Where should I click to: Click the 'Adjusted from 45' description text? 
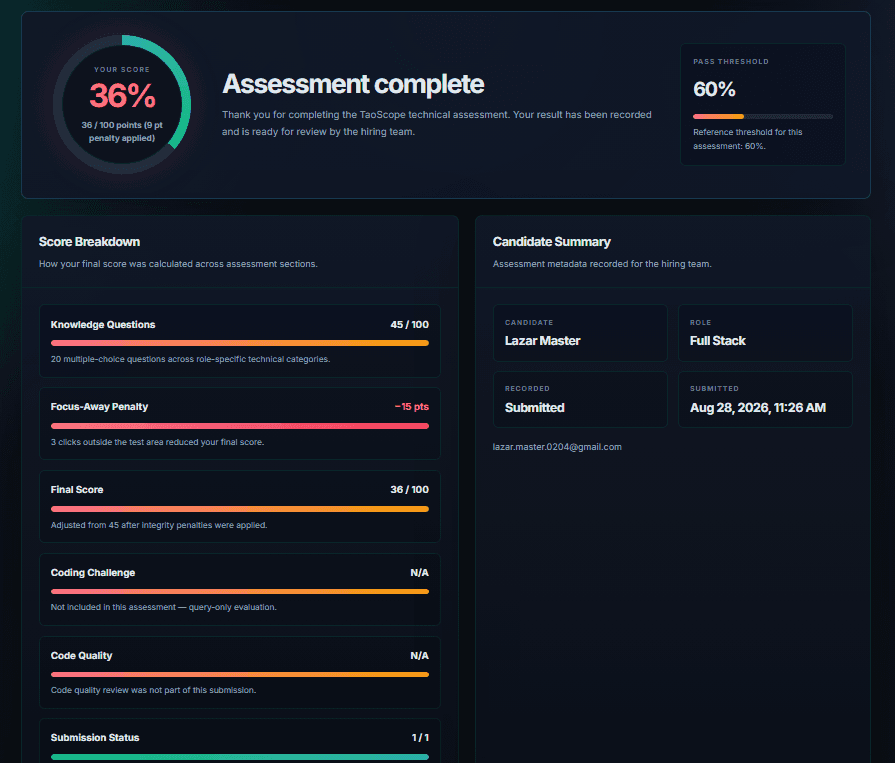tap(159, 525)
